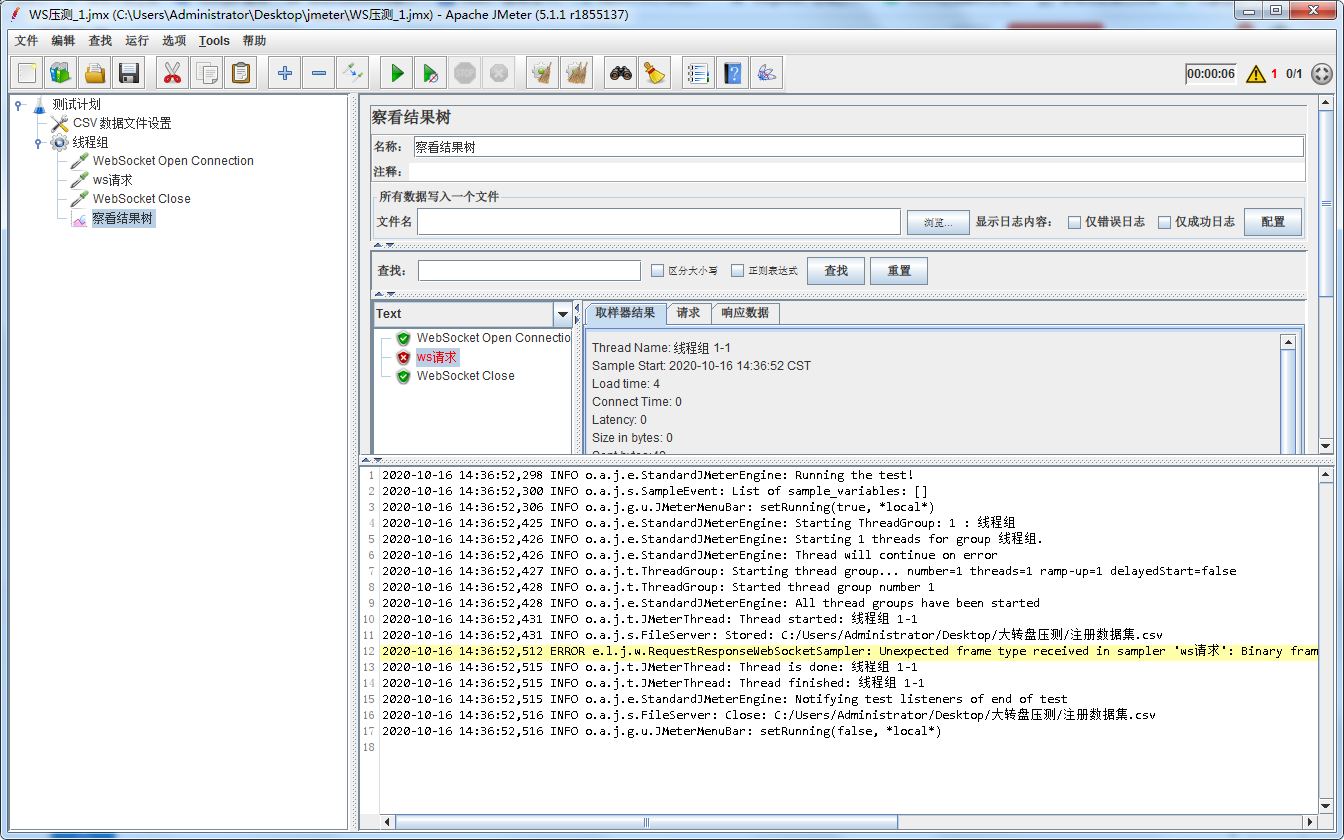This screenshot has height=840, width=1344.
Task: Click the 文件名 filename input field
Action: (x=659, y=222)
